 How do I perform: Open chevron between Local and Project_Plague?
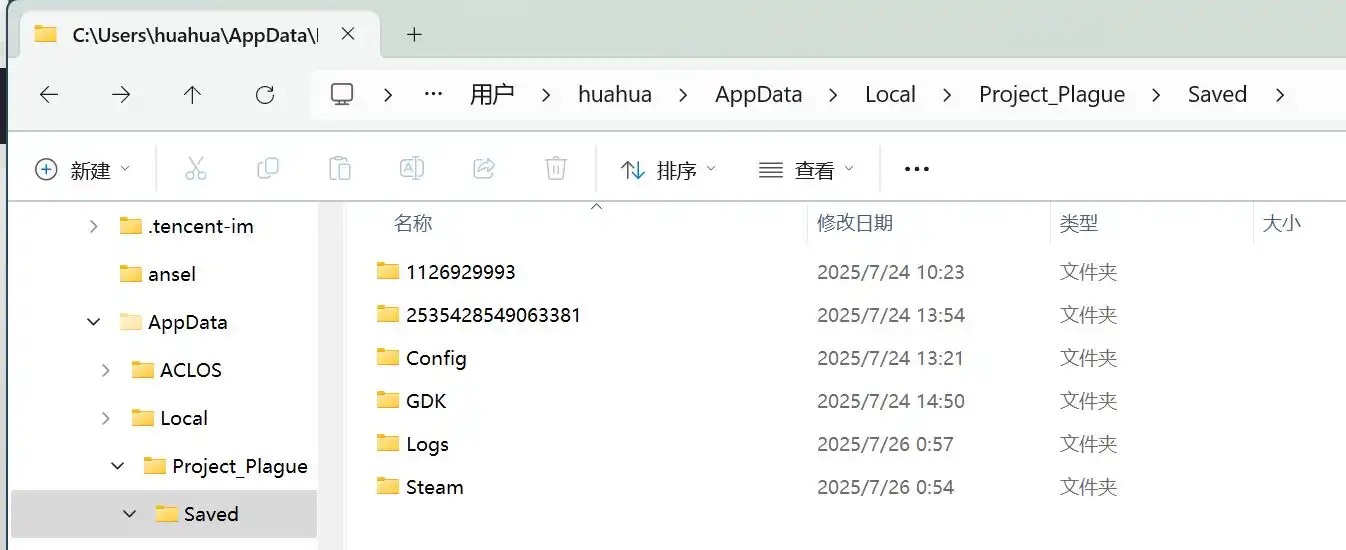point(947,95)
